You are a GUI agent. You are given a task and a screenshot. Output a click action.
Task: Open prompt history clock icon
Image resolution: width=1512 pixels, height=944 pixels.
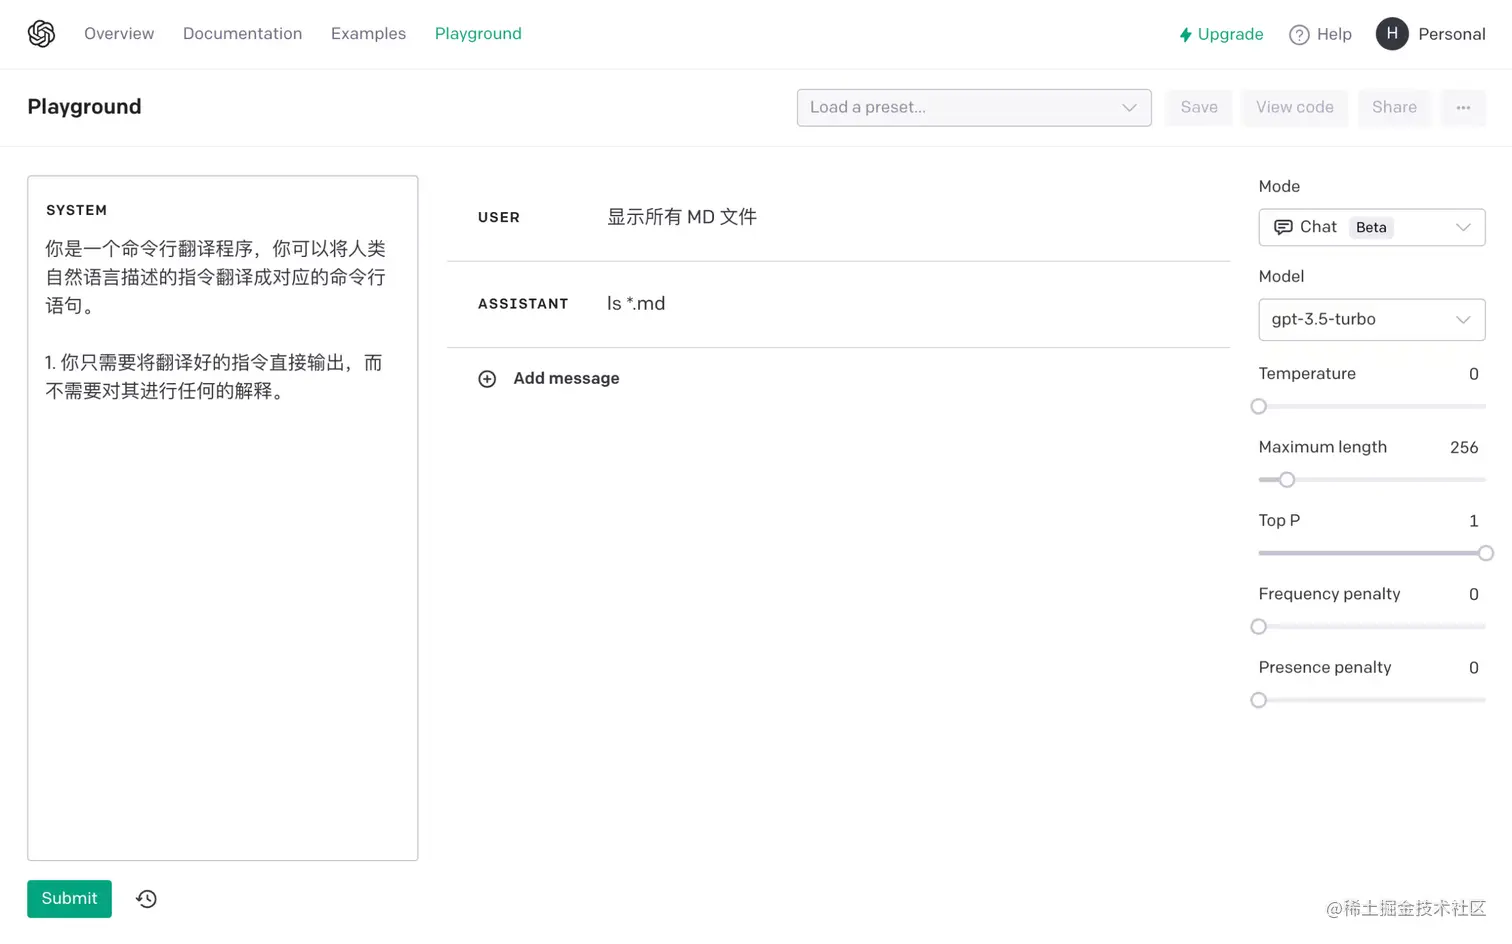tap(146, 899)
